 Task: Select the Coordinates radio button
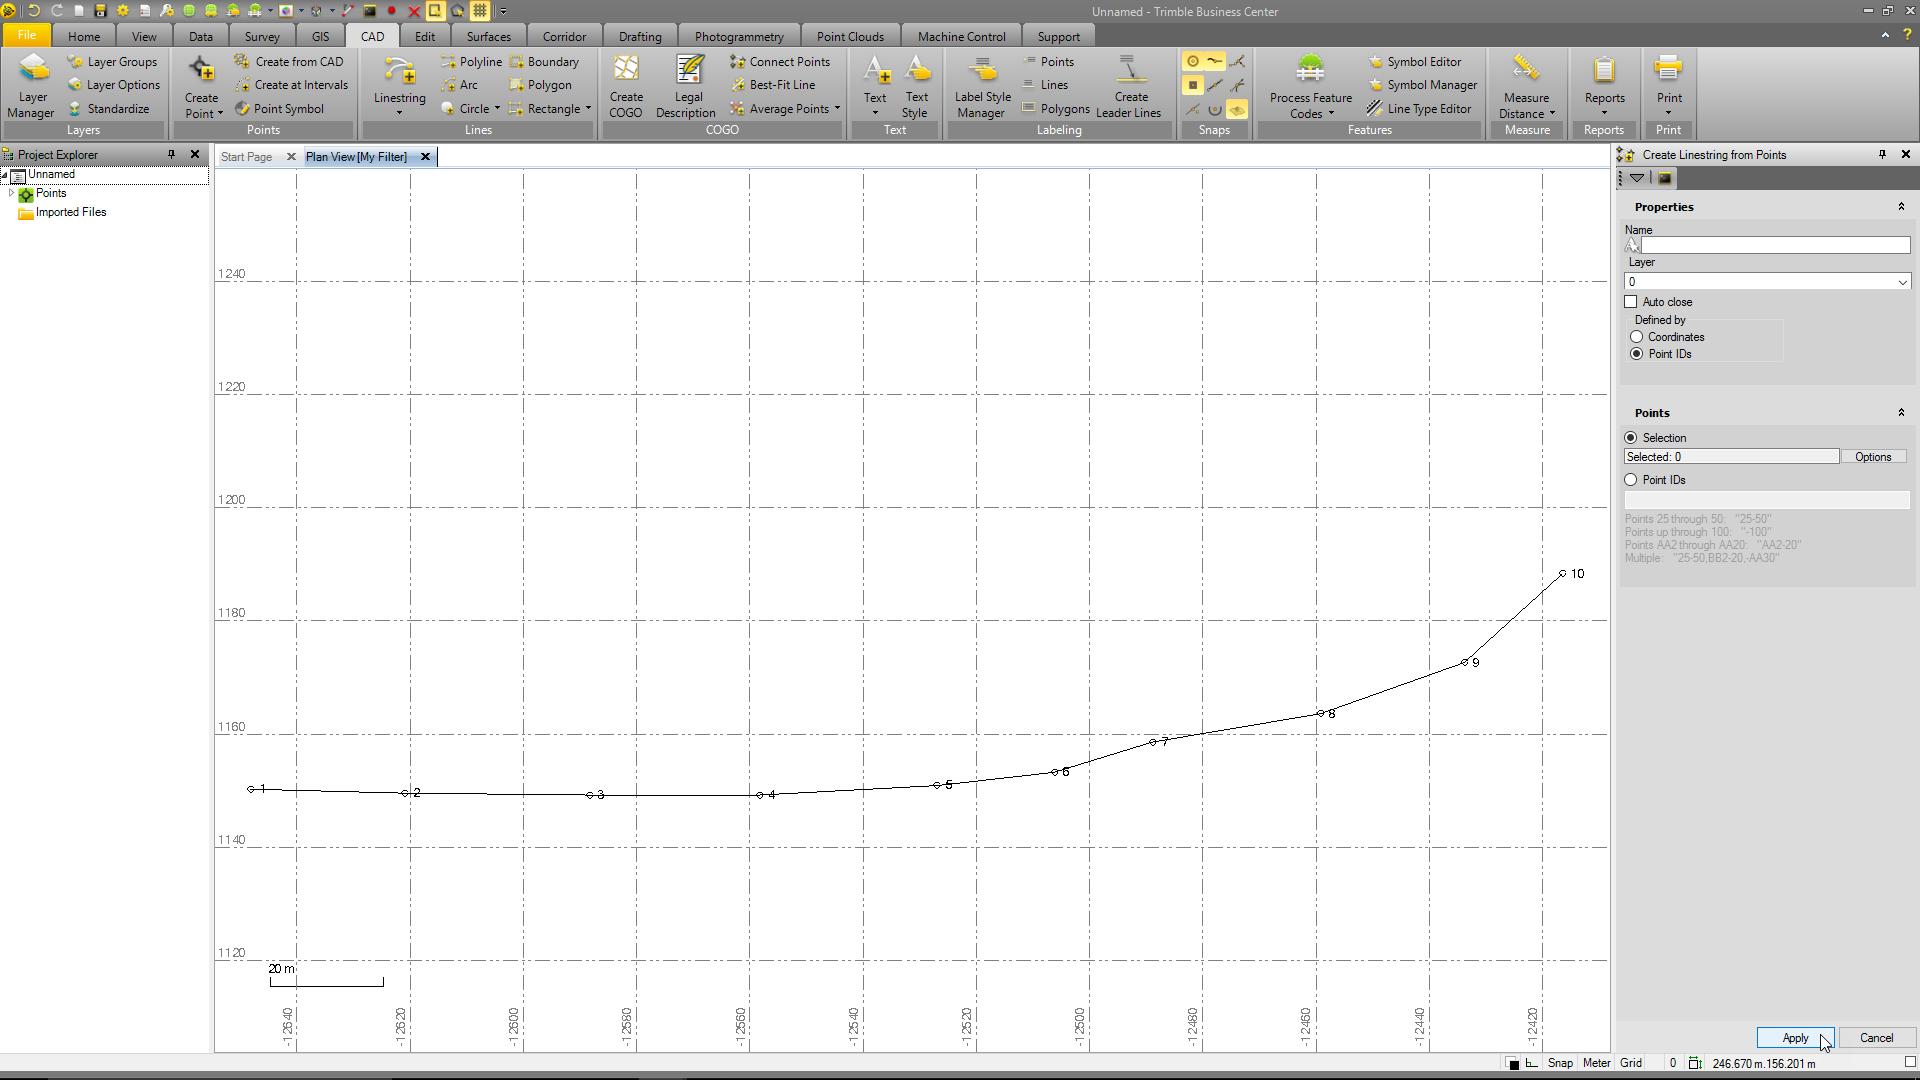click(1637, 337)
